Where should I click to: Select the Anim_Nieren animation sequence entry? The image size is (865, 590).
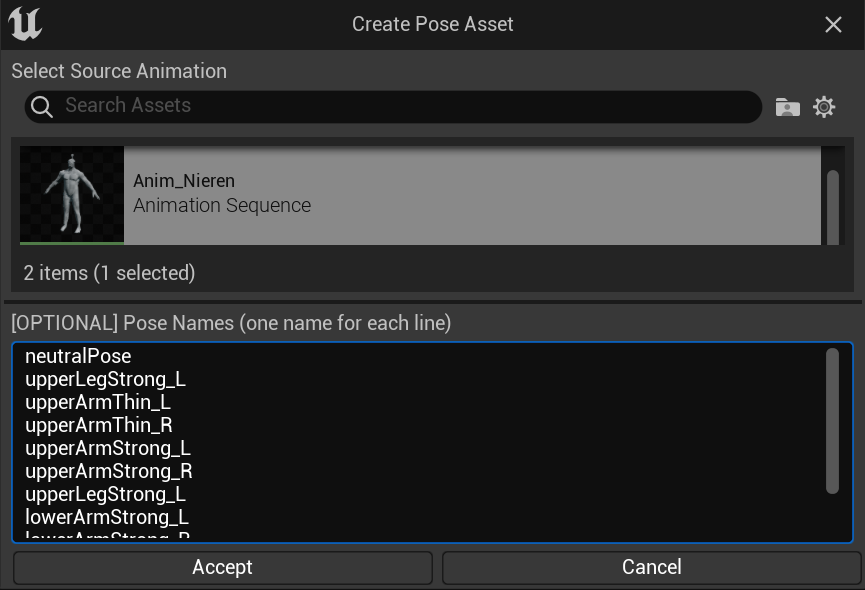[x=420, y=195]
